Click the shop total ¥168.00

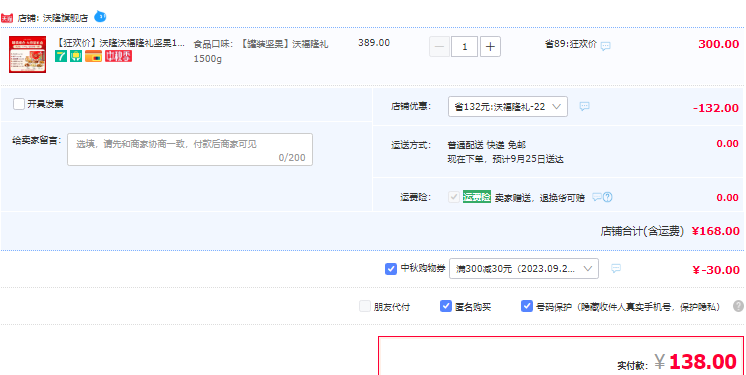(715, 231)
